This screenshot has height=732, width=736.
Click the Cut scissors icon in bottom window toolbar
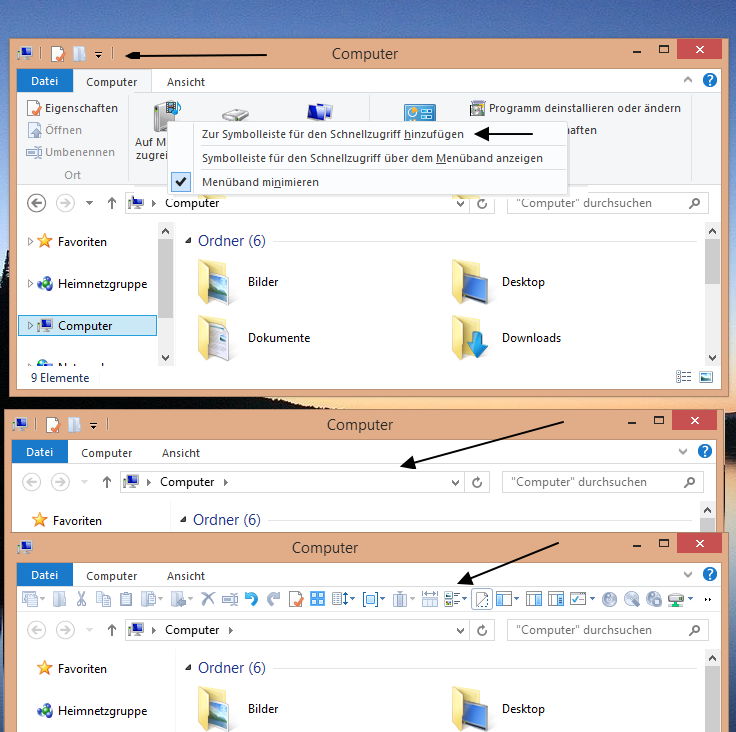82,599
